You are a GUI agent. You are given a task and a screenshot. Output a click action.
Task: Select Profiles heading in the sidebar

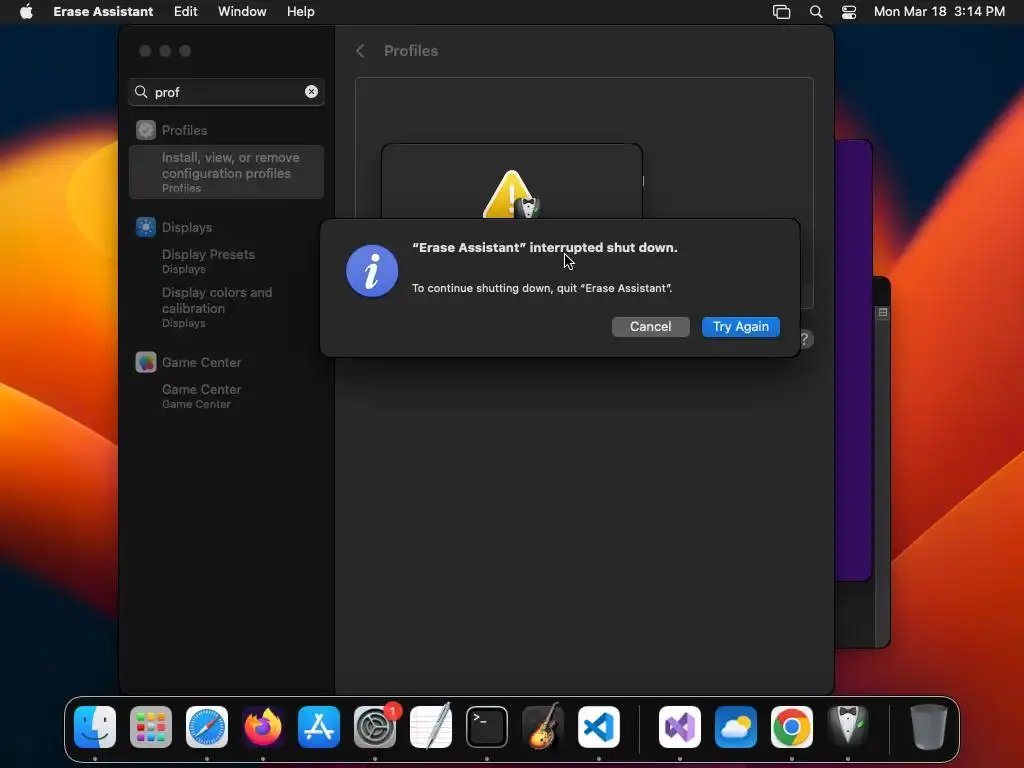click(184, 130)
